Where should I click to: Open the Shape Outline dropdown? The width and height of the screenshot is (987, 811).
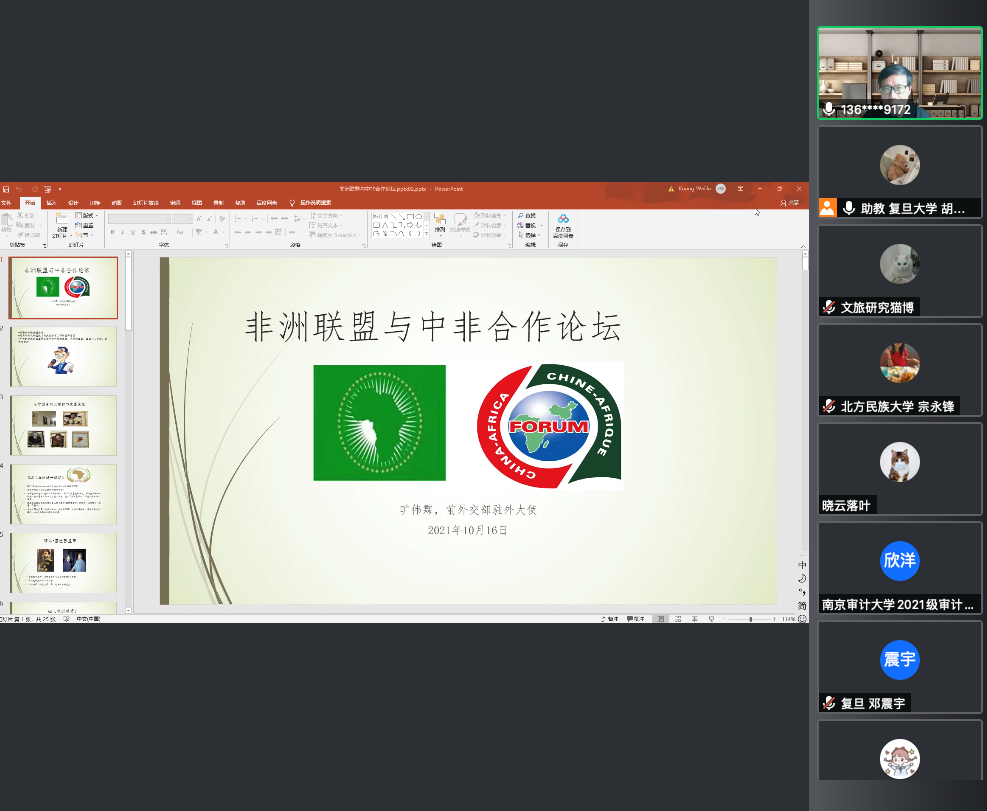490,225
